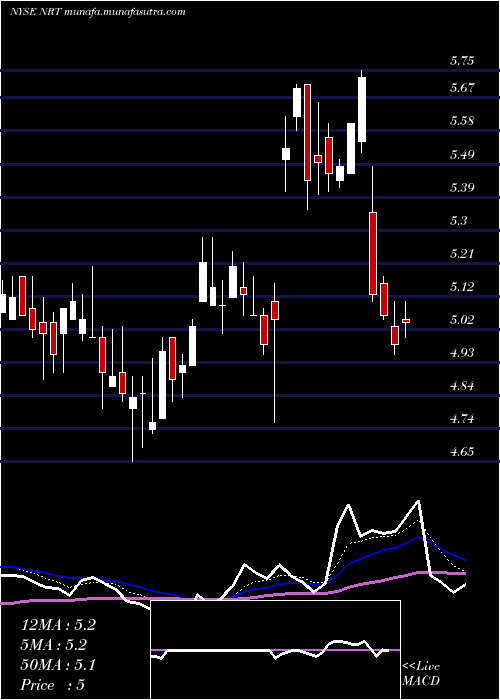This screenshot has height=700, width=500.
Task: Click the 4.84 price axis label
Action: click(x=462, y=386)
